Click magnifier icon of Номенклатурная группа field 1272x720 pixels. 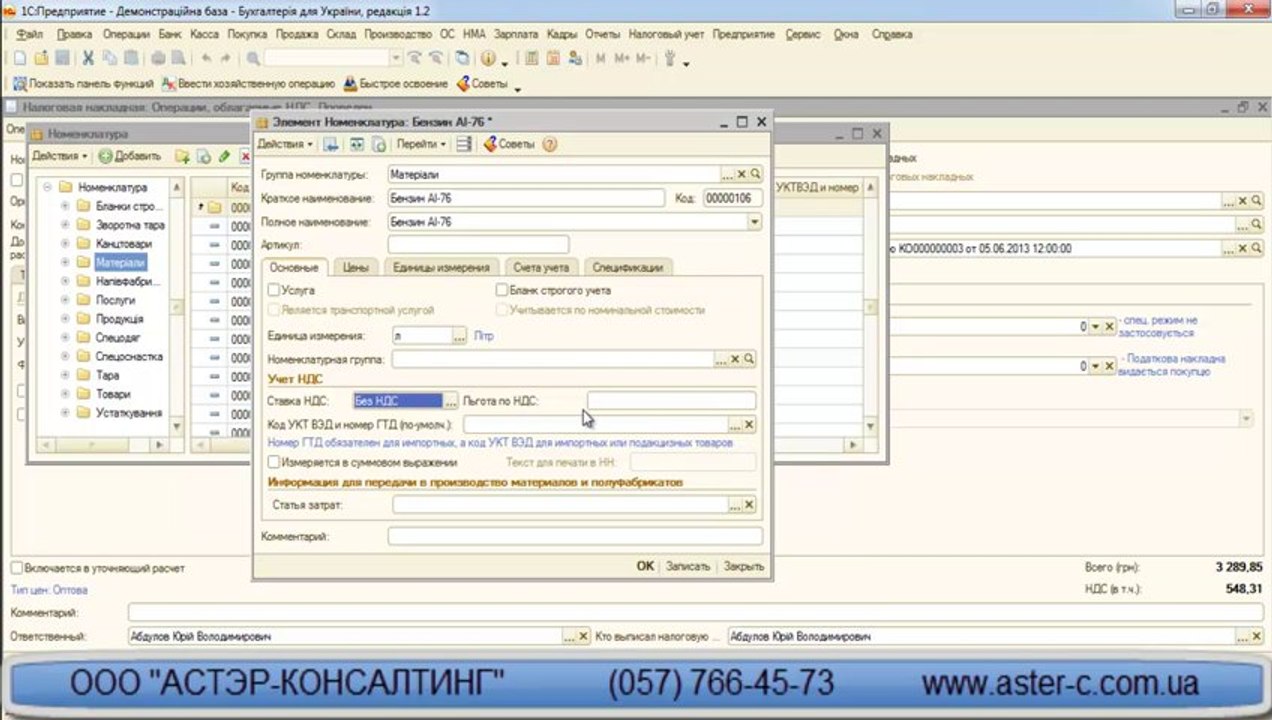(749, 359)
